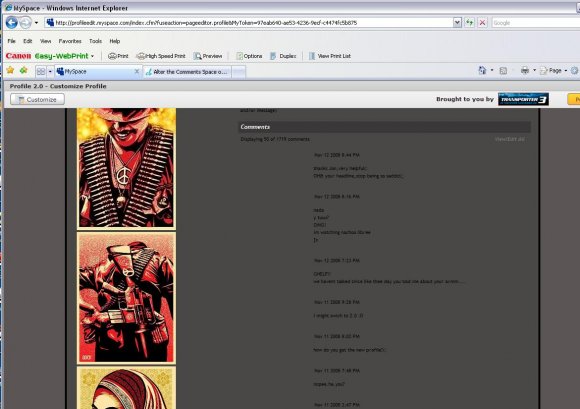Open Canon Easy-WebPrint Options
The image size is (580, 409).
pyautogui.click(x=249, y=56)
